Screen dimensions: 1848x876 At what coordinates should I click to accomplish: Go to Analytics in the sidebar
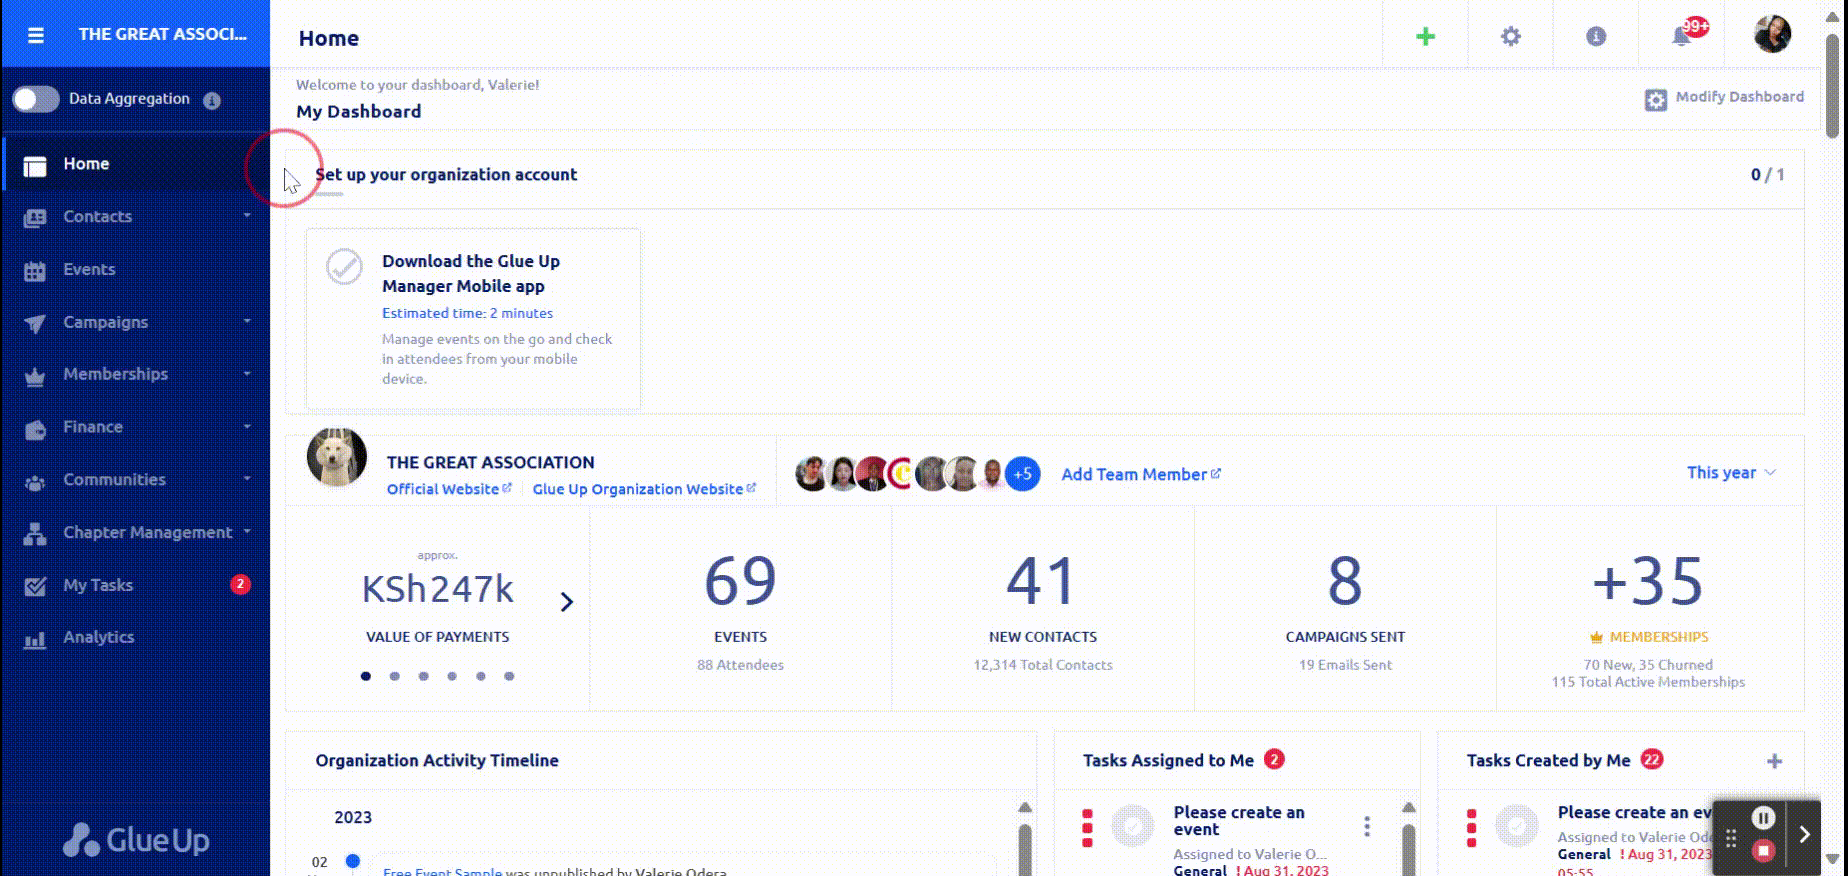click(98, 637)
